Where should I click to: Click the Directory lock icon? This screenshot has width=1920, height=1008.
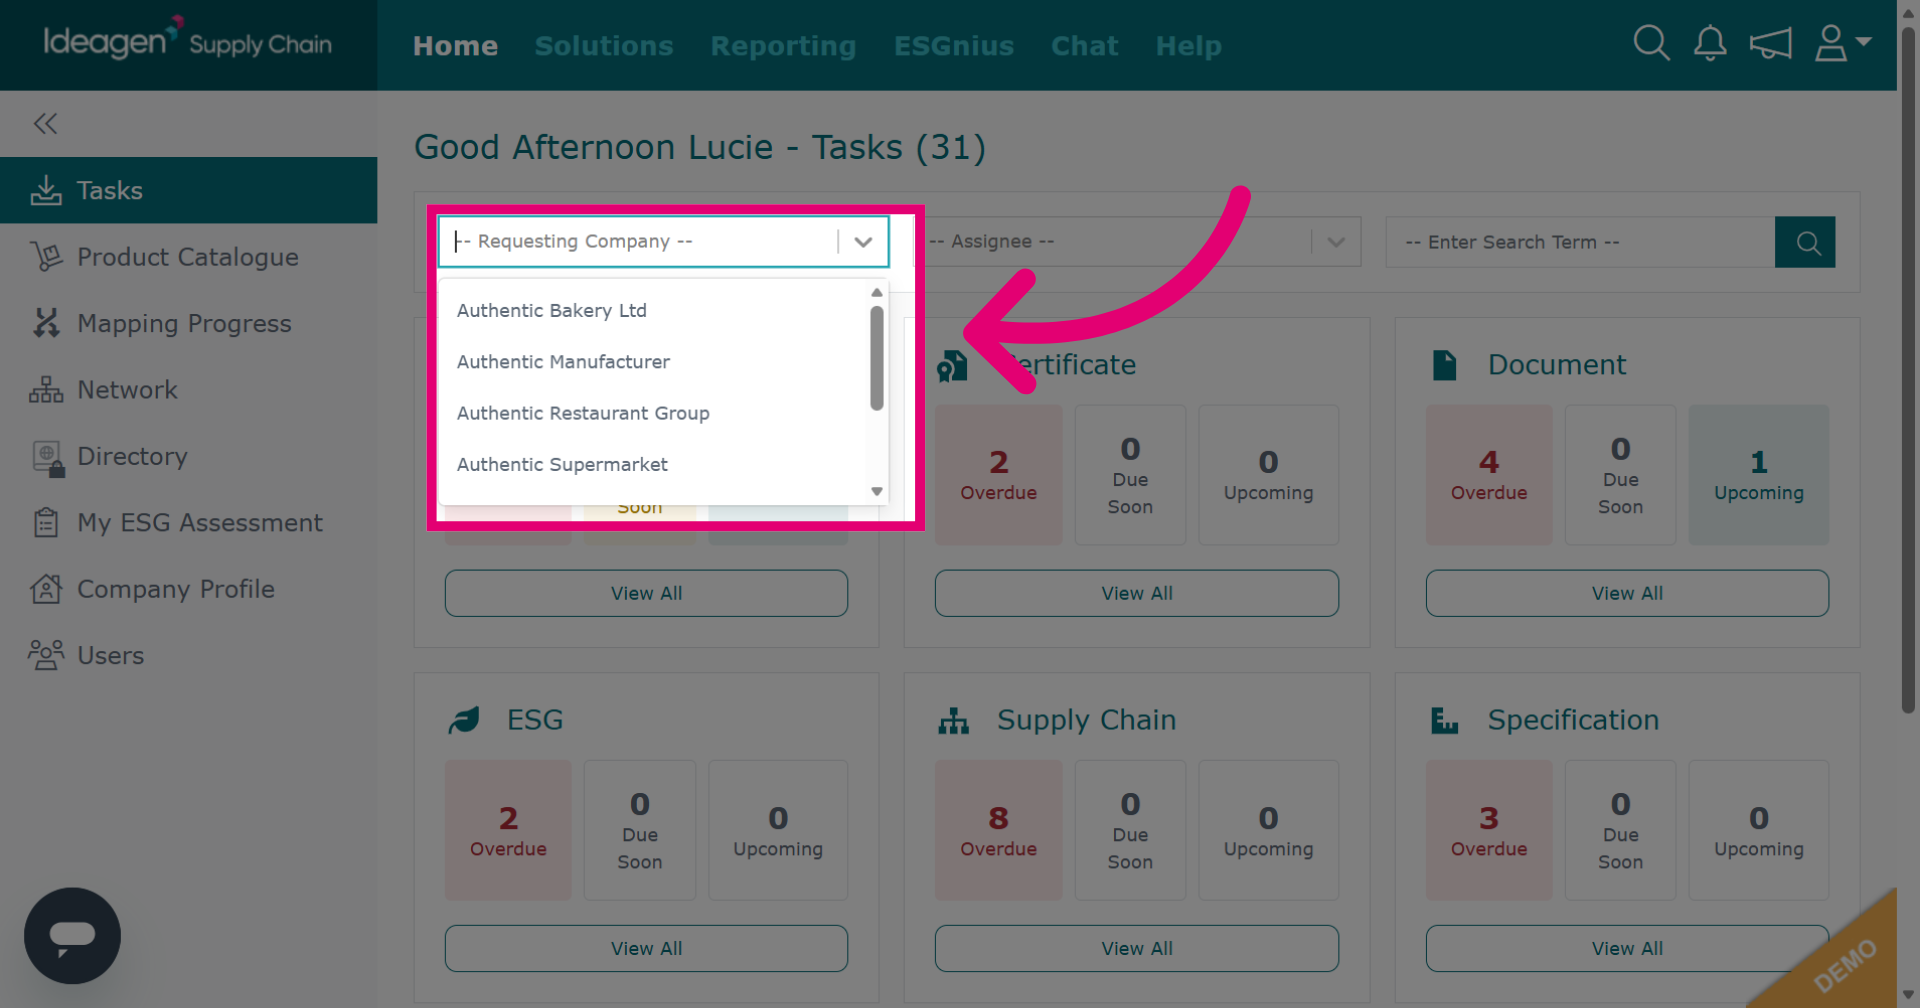pos(48,458)
